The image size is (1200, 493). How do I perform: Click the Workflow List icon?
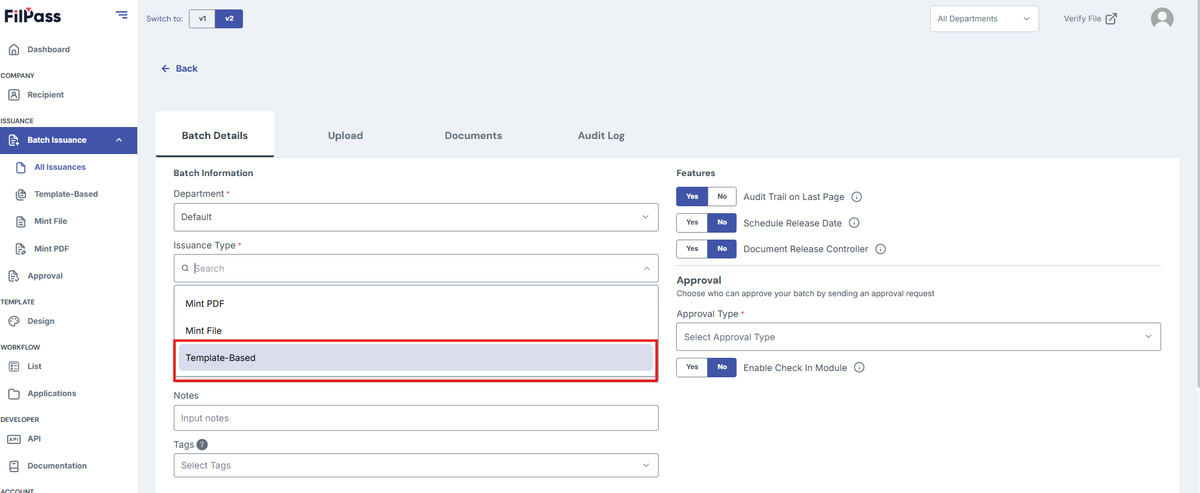point(14,367)
